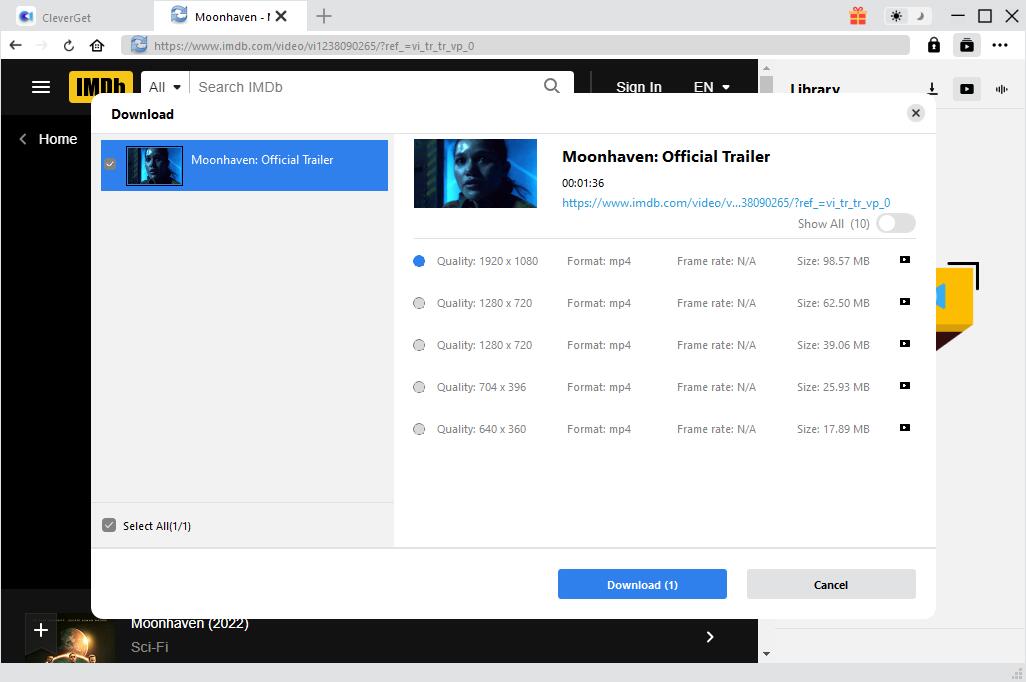Click the trailer thumbnail in the list
This screenshot has width=1026, height=682.
point(154,166)
